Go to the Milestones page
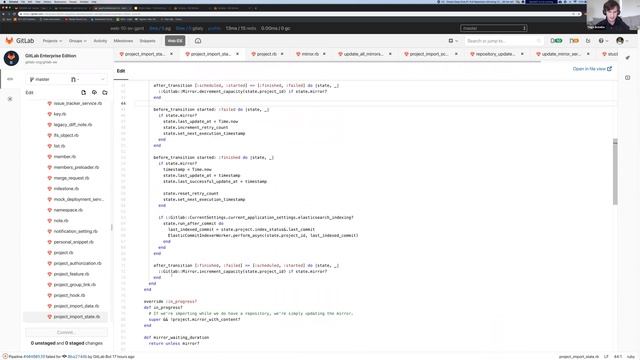The height and width of the screenshot is (360, 640). pyautogui.click(x=123, y=41)
